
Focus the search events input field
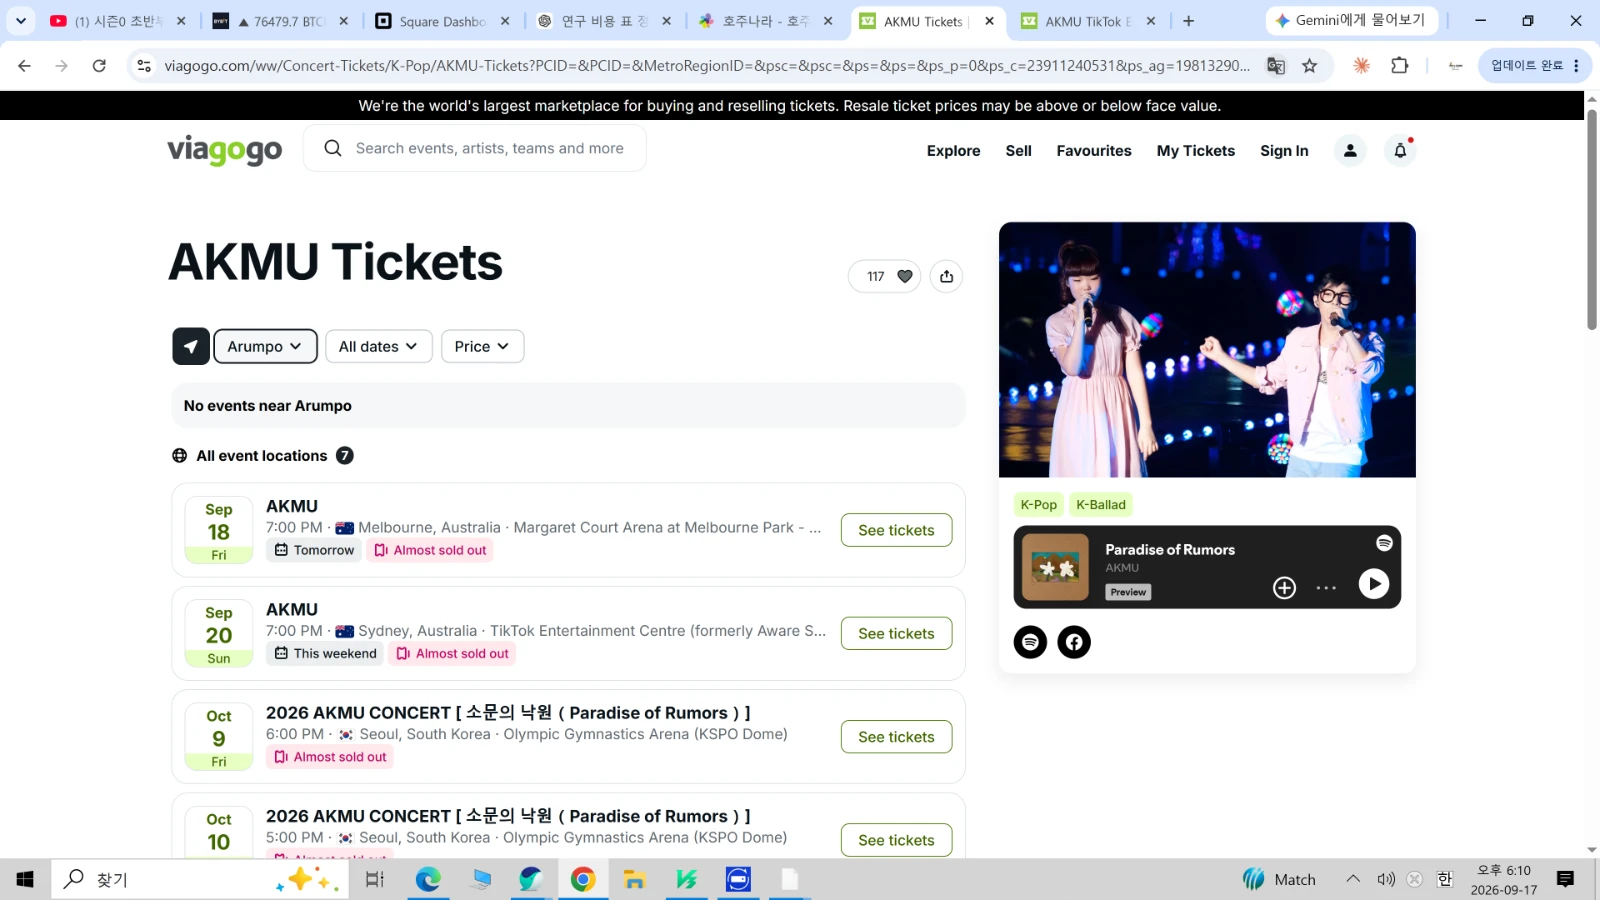point(490,148)
